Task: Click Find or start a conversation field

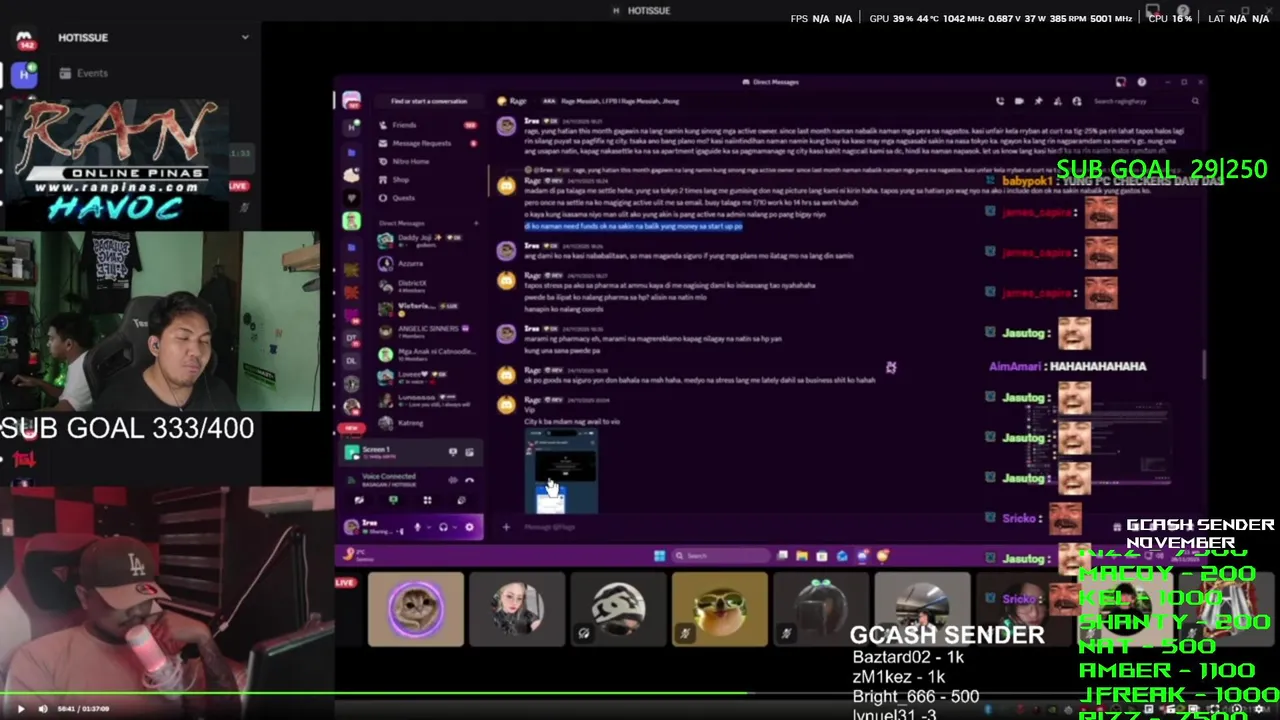Action: (428, 101)
